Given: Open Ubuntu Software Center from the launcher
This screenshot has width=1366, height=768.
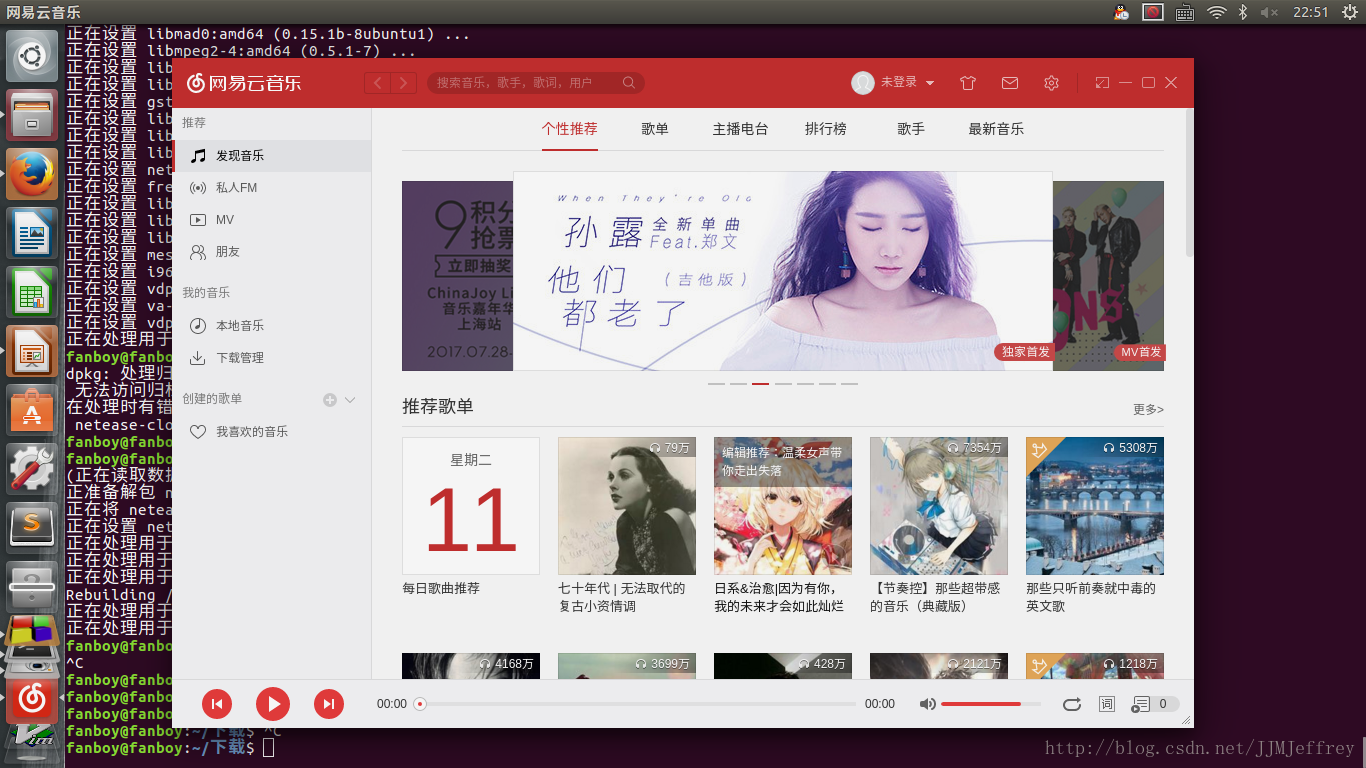Looking at the screenshot, I should 32,410.
